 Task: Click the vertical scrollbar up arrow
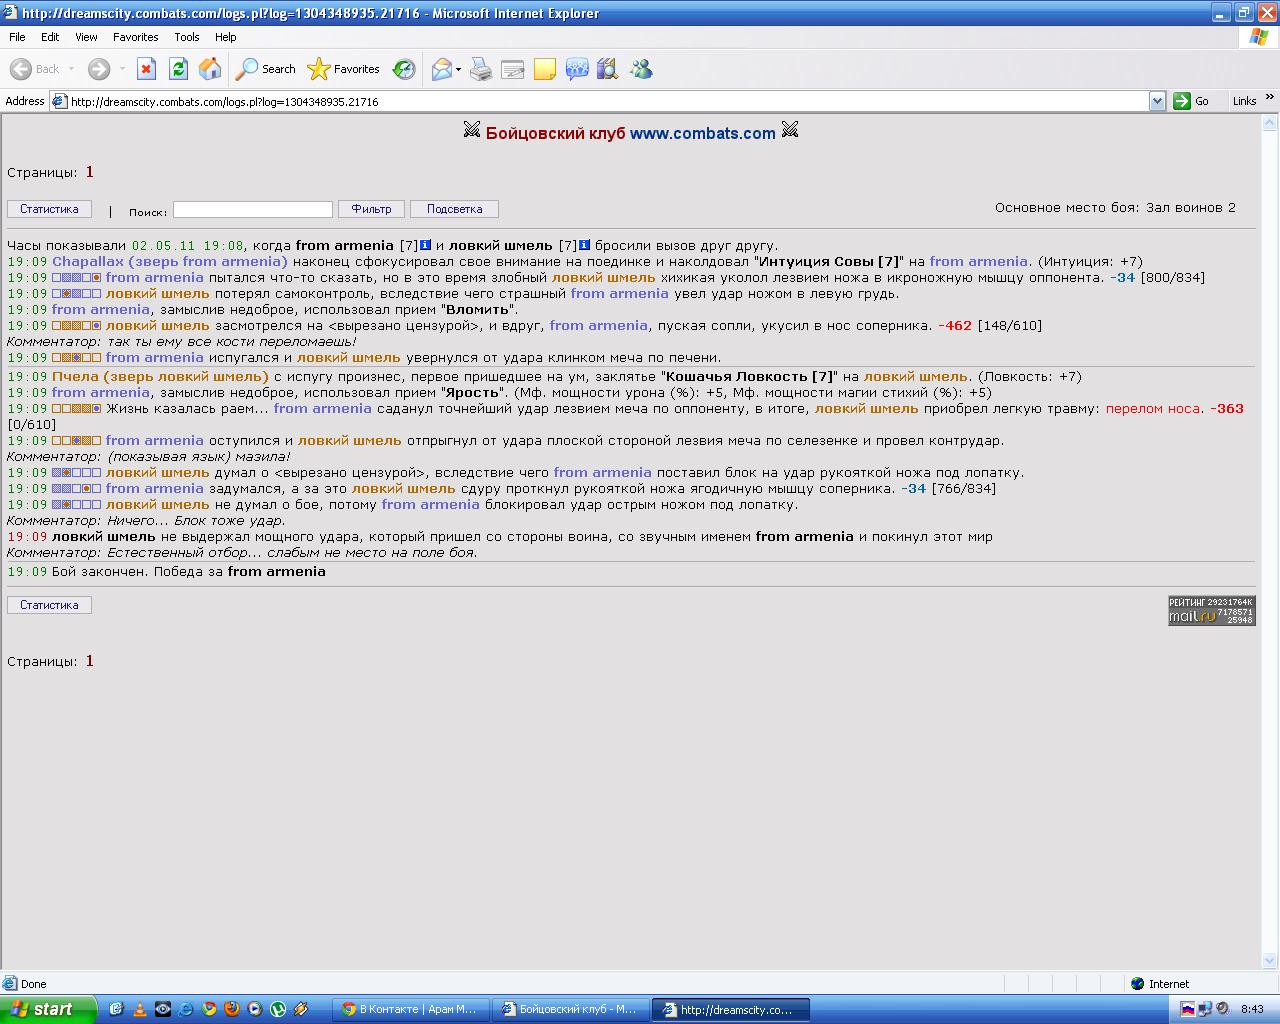pyautogui.click(x=1270, y=123)
